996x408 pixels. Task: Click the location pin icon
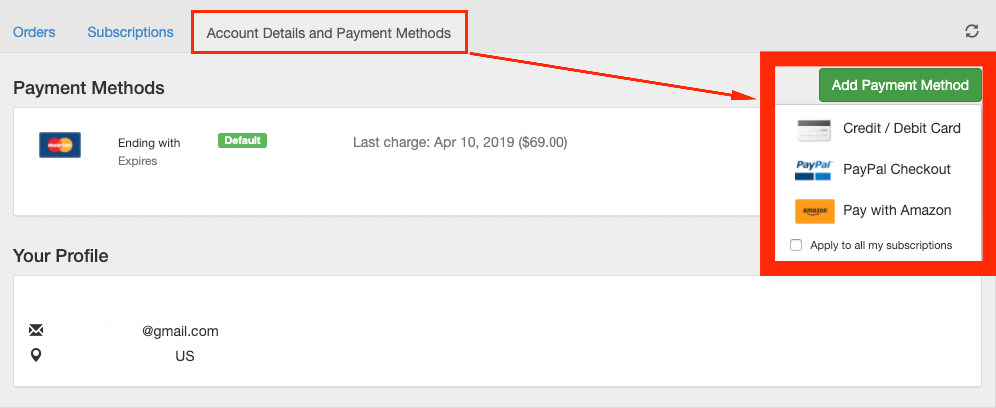(36, 355)
